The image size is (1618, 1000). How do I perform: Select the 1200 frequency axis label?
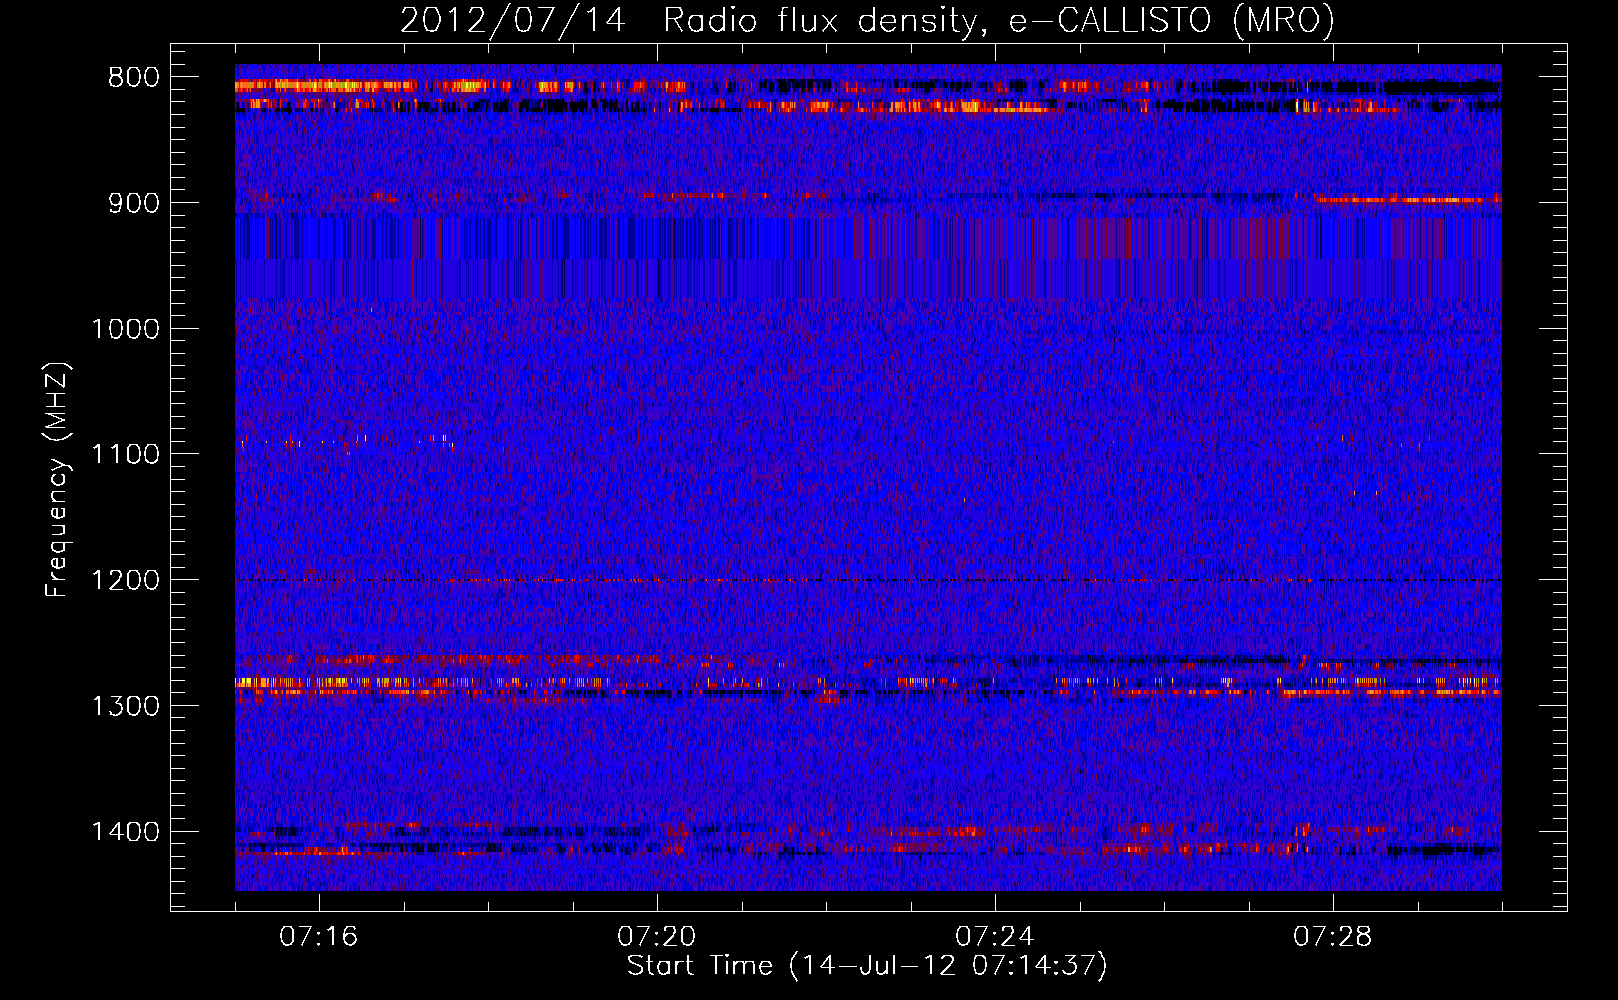(x=125, y=581)
